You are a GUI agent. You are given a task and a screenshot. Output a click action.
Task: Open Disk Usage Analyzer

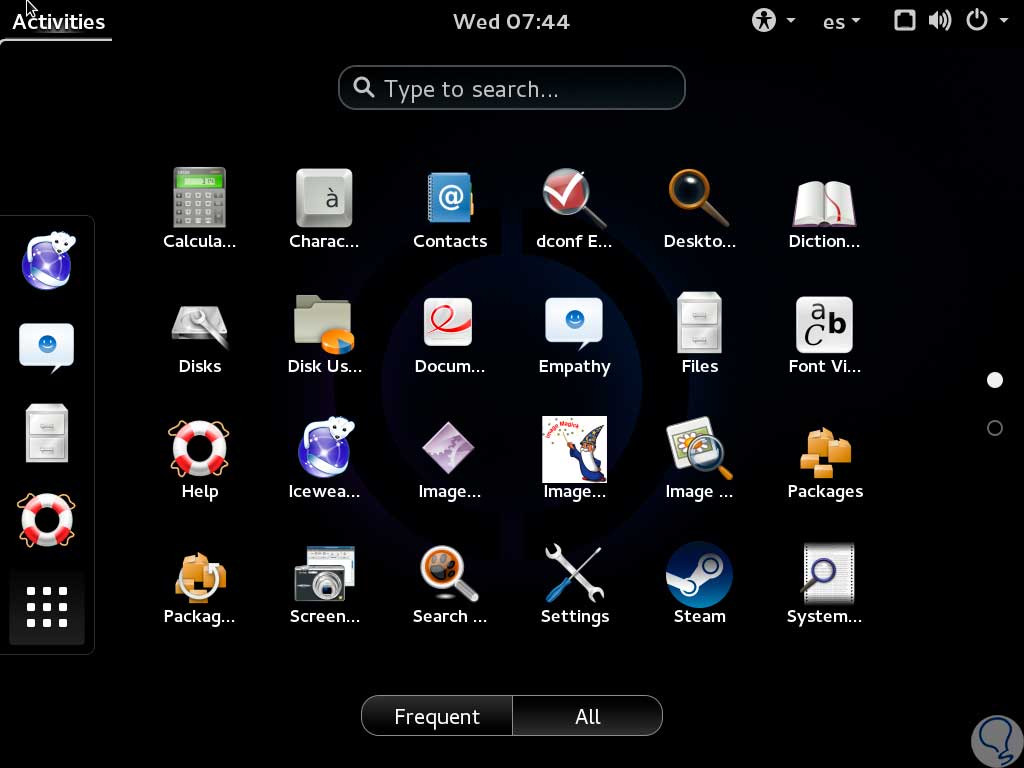pos(324,333)
